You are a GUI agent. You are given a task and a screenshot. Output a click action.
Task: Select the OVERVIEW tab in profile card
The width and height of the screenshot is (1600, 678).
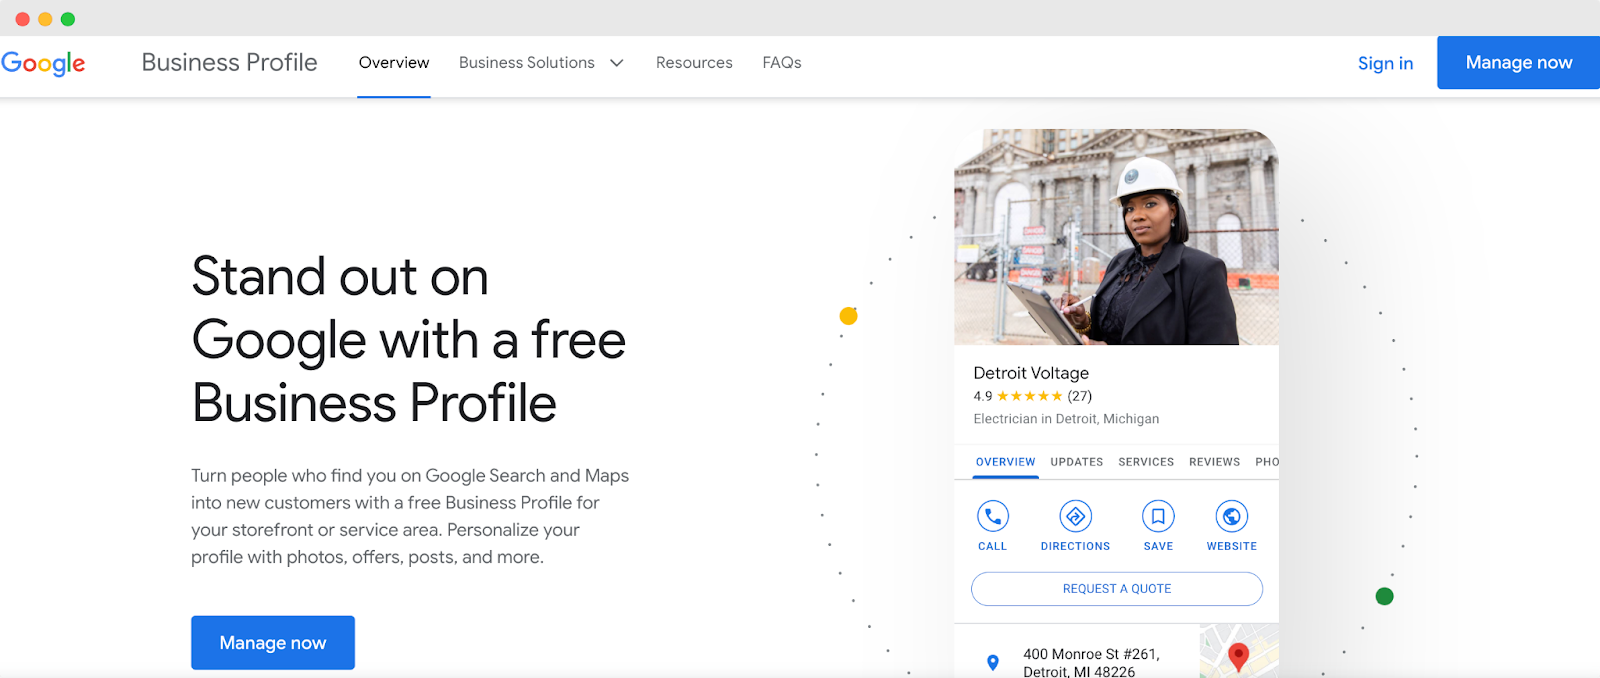1005,462
